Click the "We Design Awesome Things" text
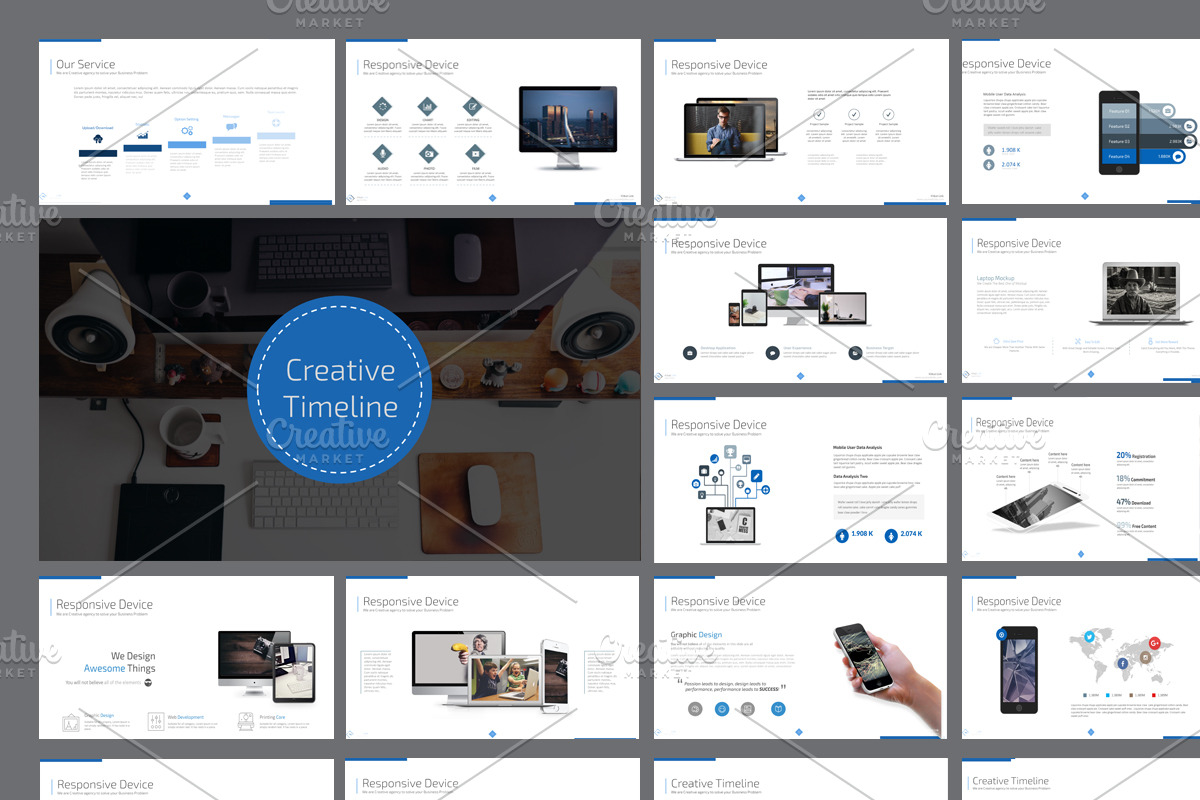Image resolution: width=1200 pixels, height=800 pixels. click(x=119, y=662)
